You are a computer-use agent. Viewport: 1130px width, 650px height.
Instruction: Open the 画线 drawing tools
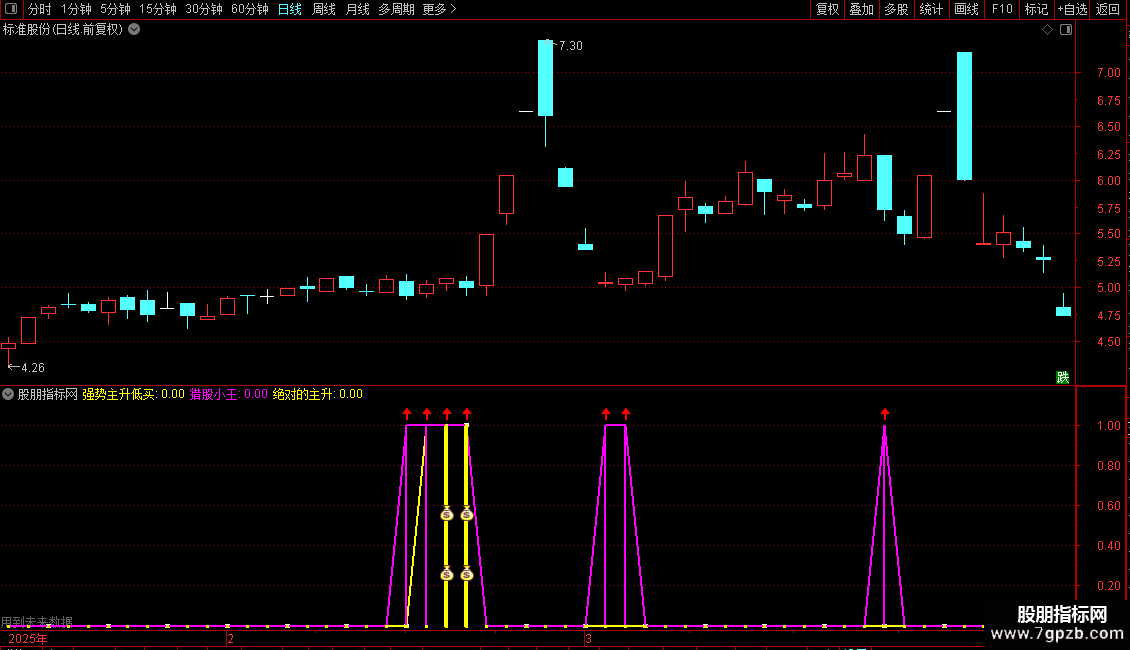[x=966, y=9]
